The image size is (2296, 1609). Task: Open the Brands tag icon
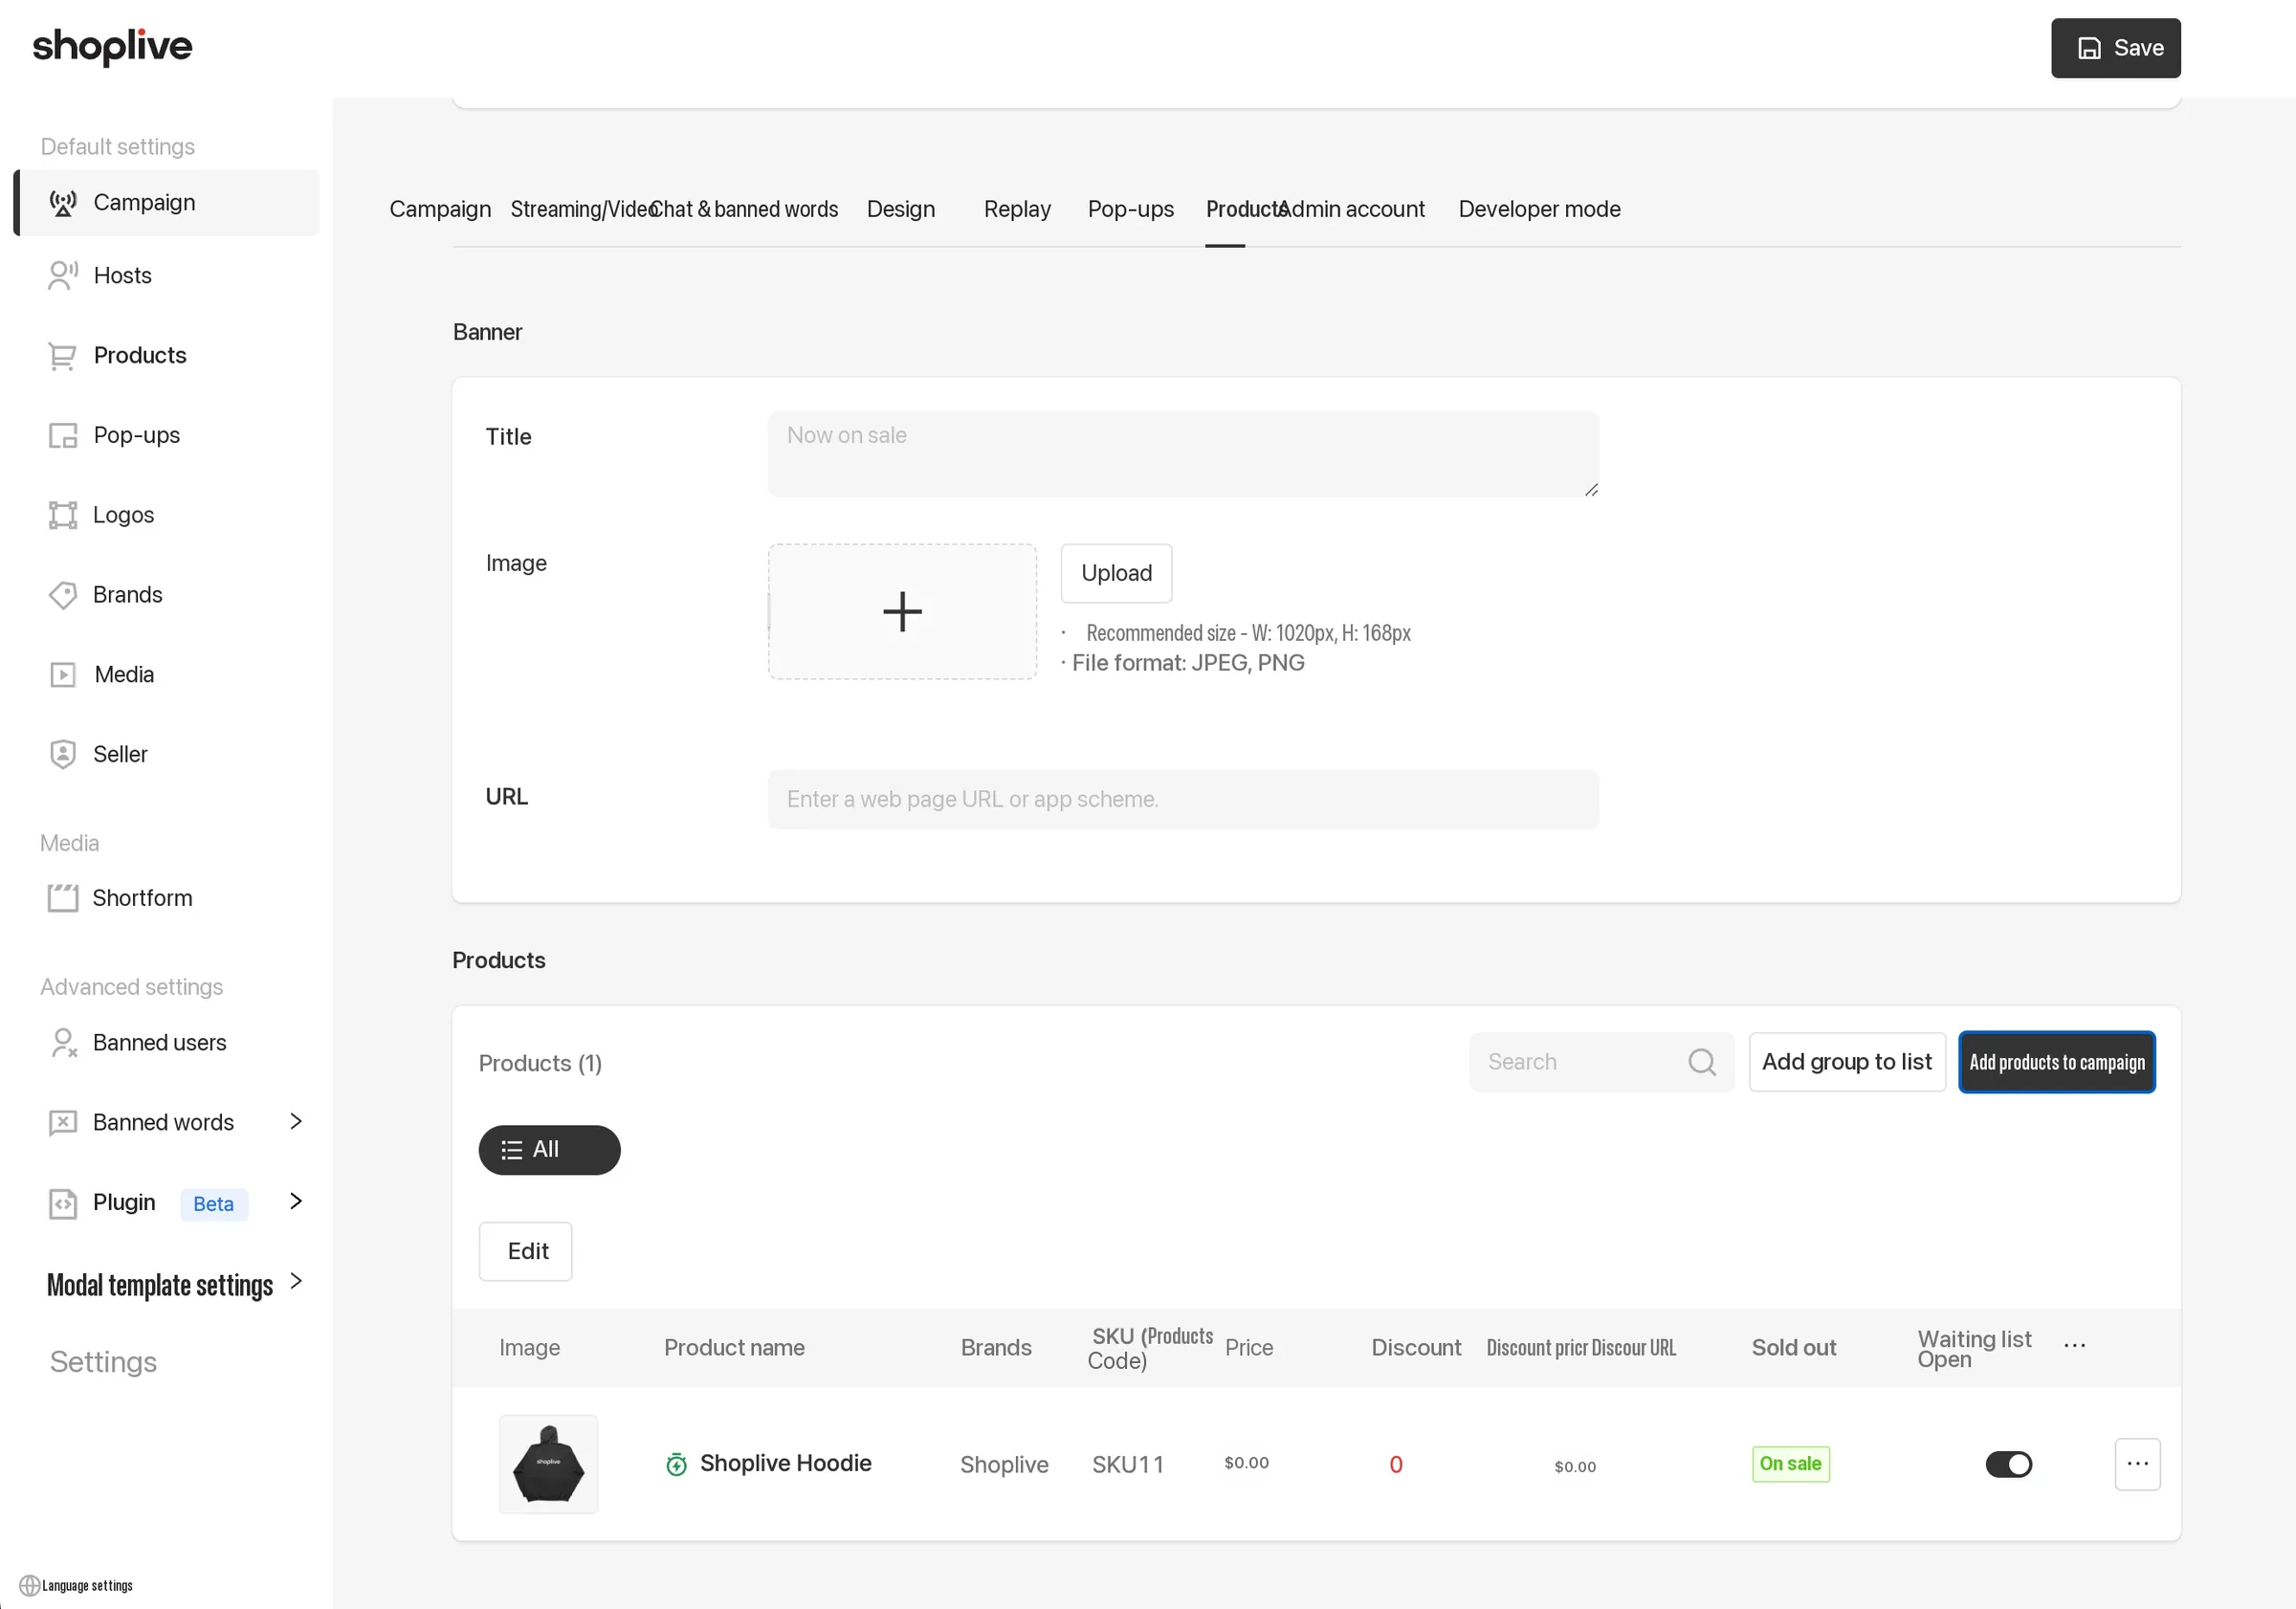click(62, 595)
